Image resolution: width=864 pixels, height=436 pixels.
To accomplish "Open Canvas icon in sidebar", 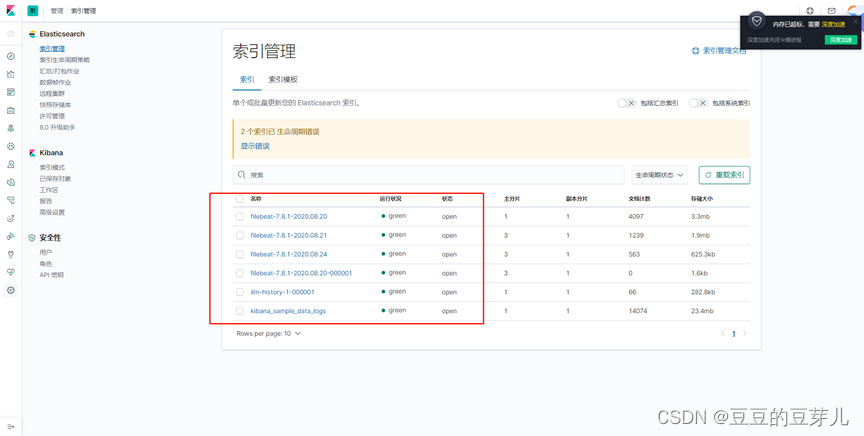I will (10, 110).
